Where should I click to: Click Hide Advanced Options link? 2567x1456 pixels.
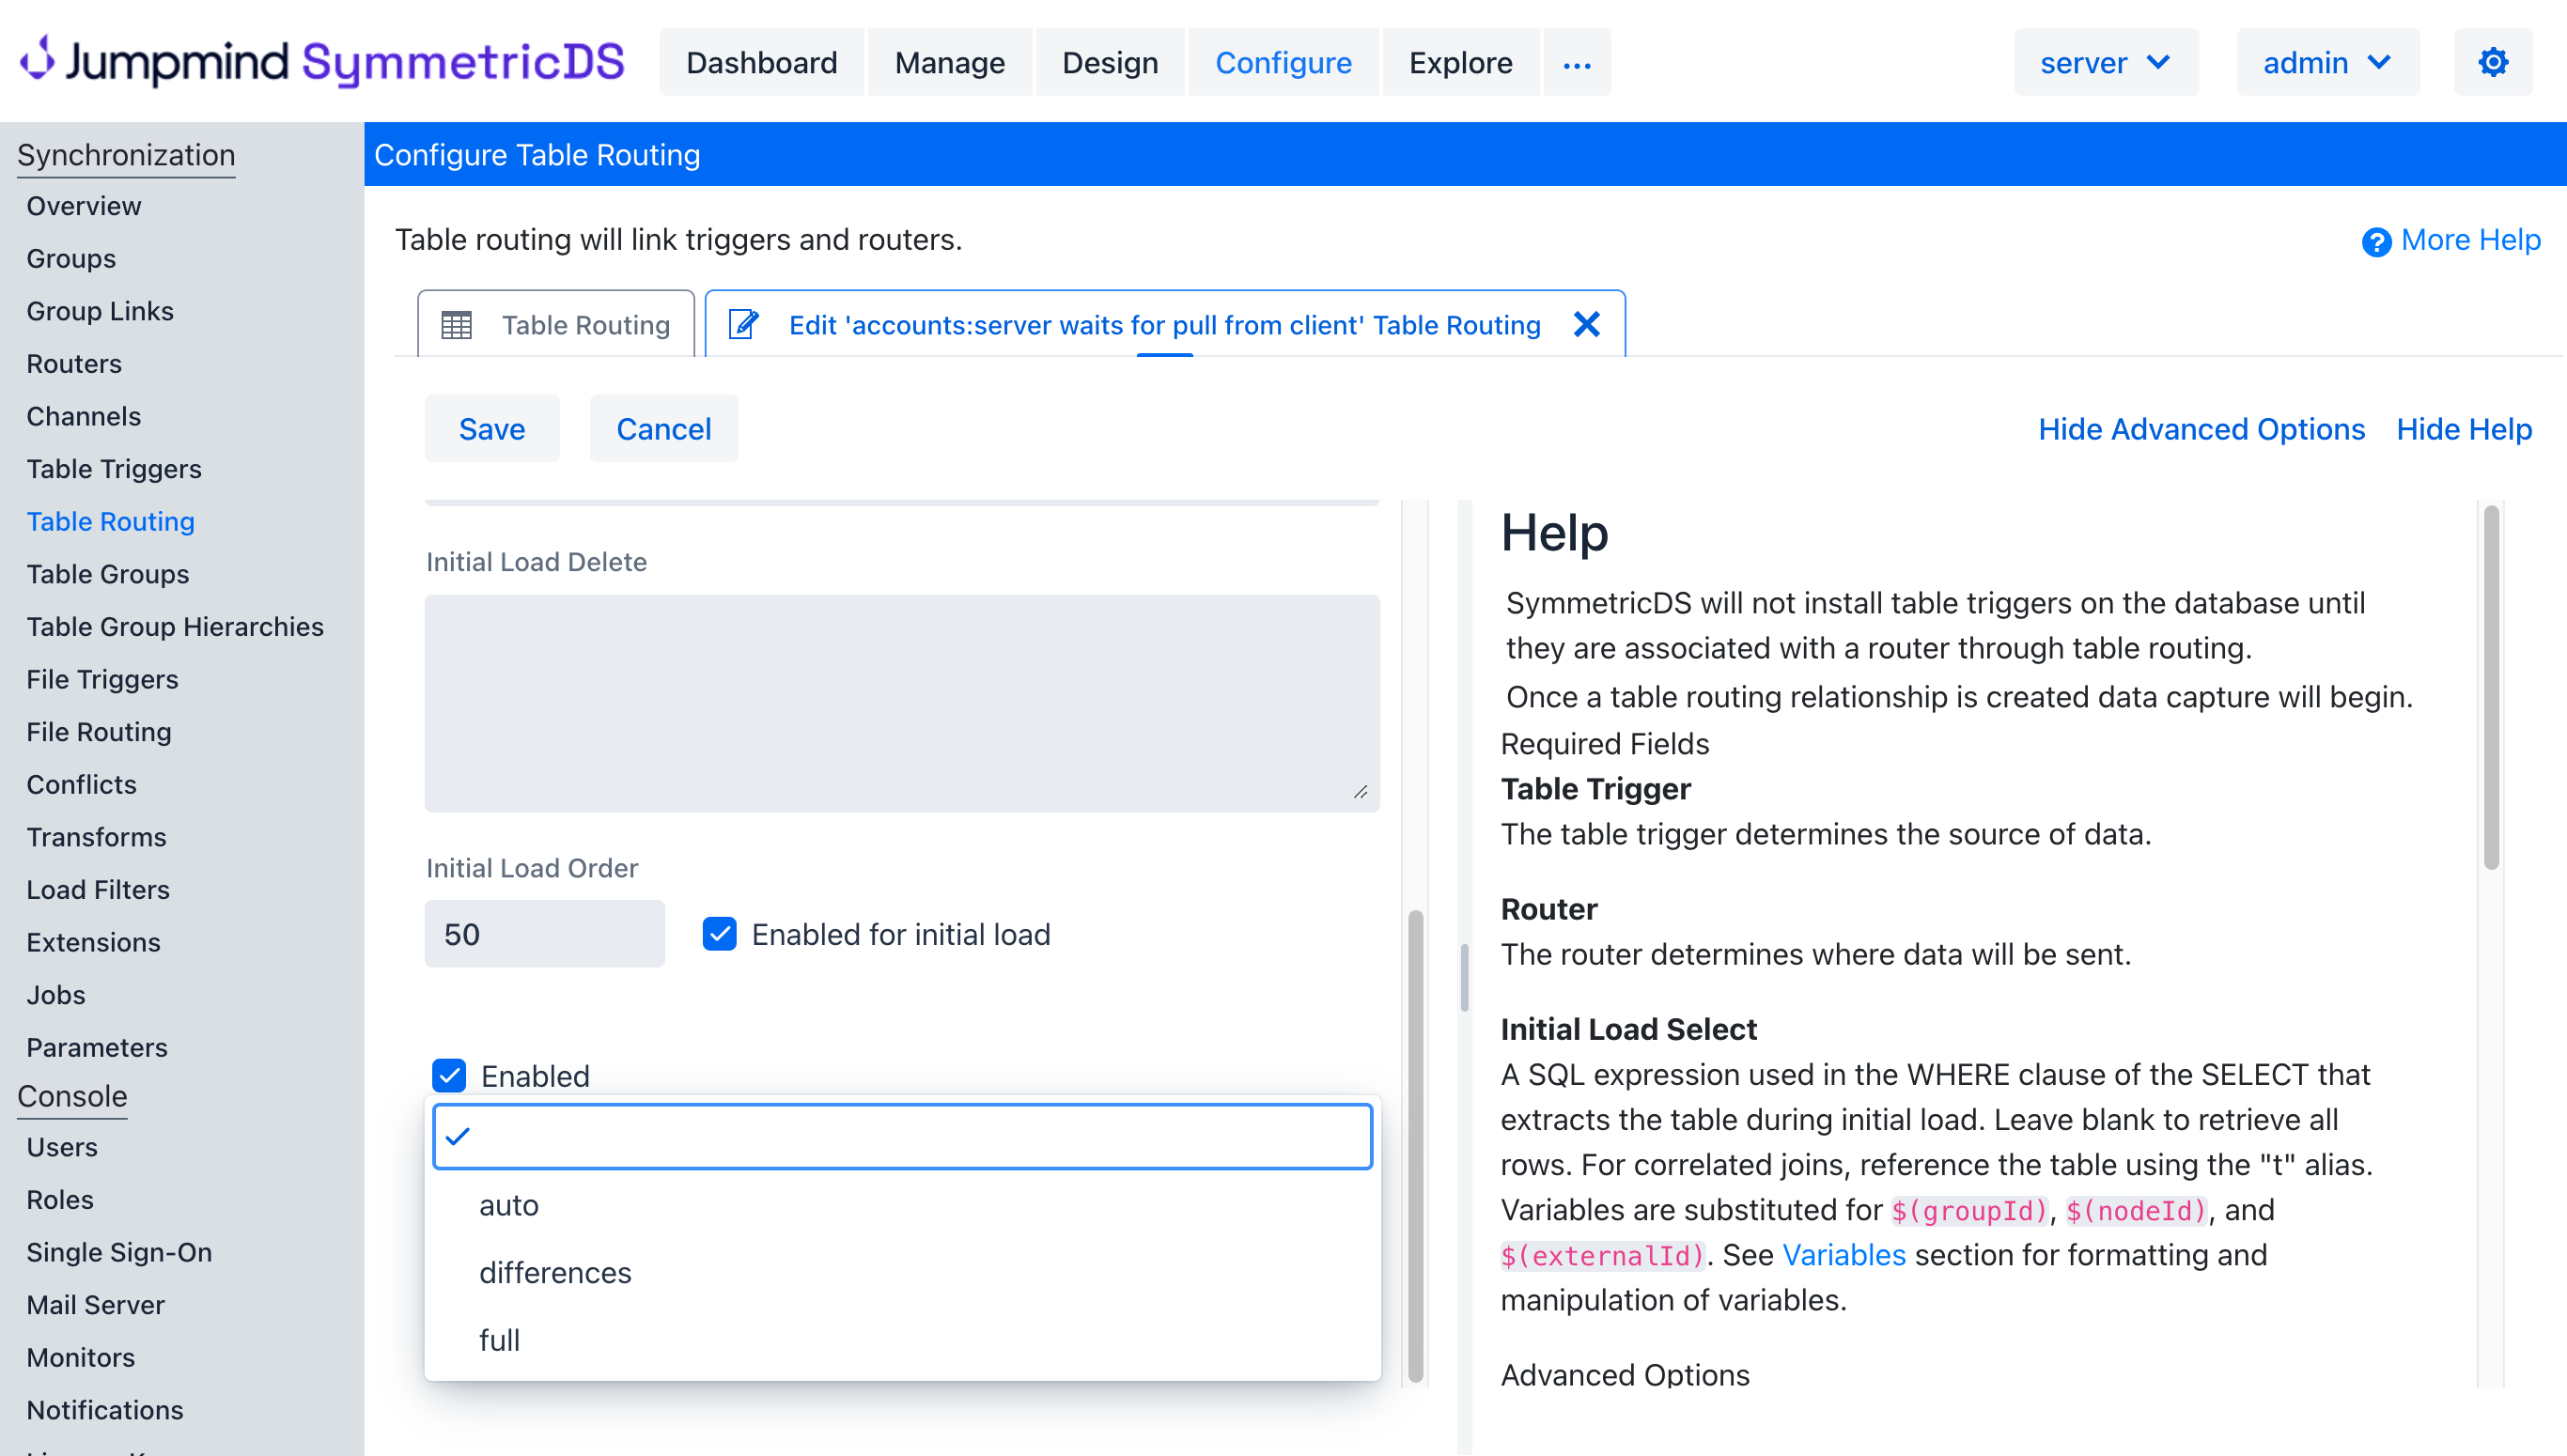(2201, 429)
